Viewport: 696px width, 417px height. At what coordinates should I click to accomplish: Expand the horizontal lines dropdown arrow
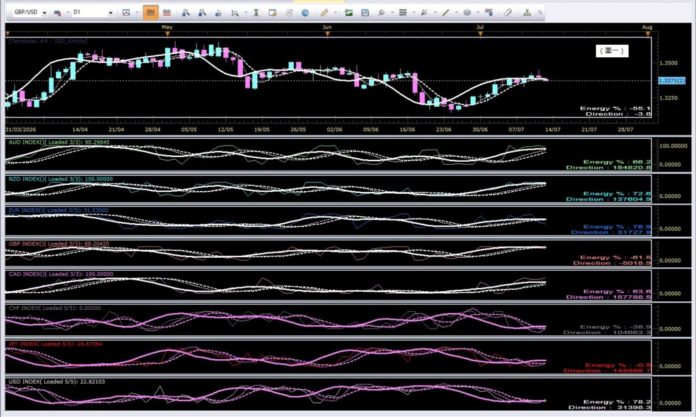413,13
